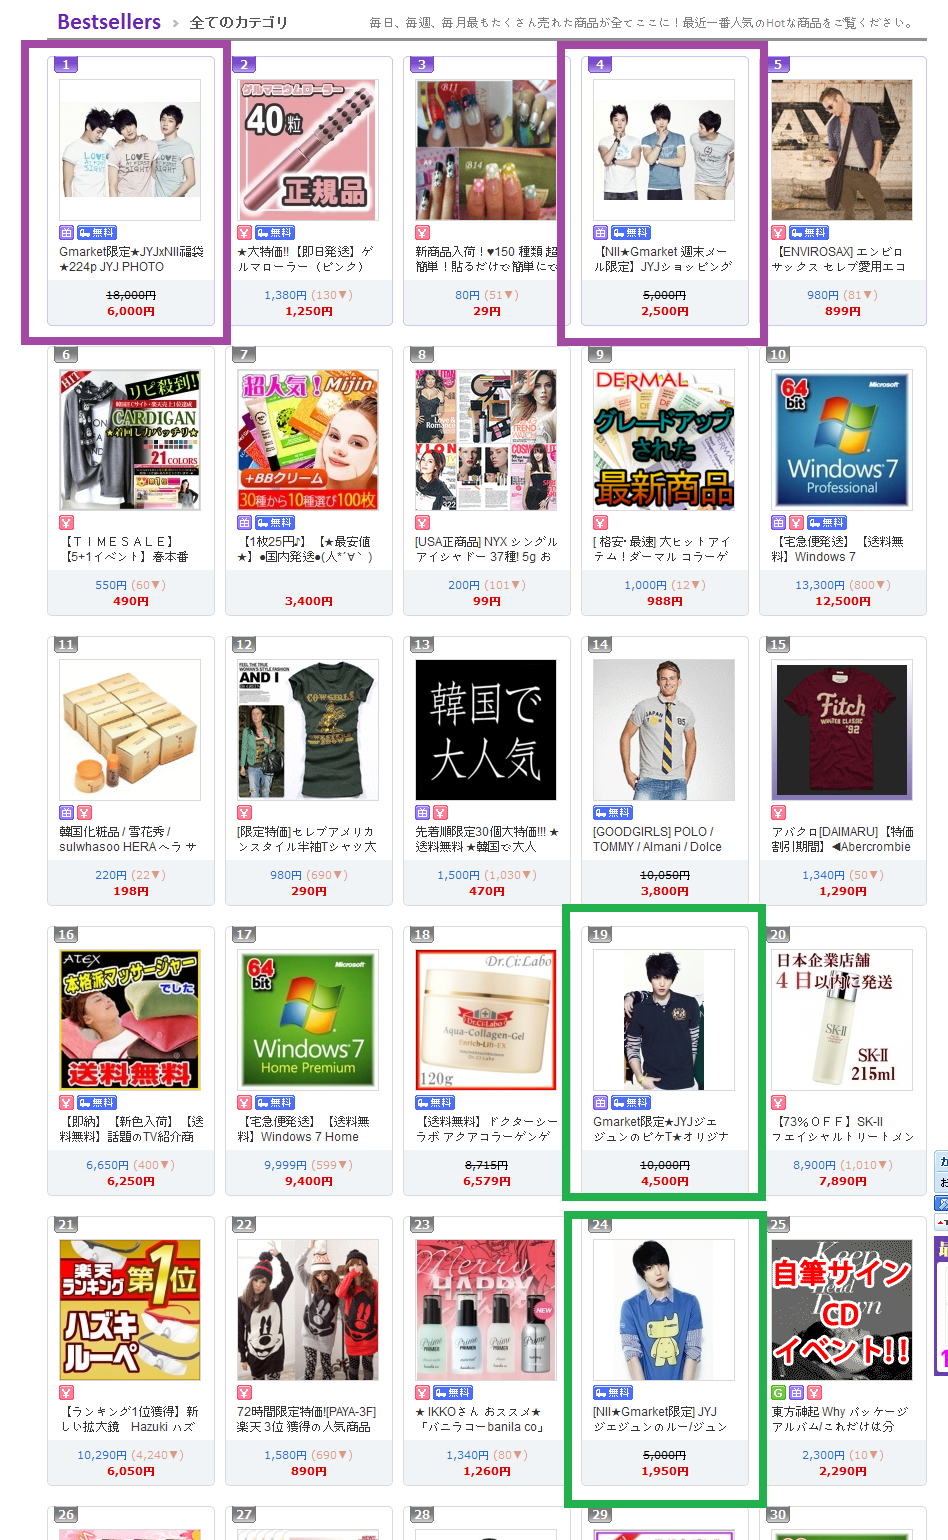
Task: Click the free shipping badge on Dr.Ci:Labo item
Action: (435, 1103)
